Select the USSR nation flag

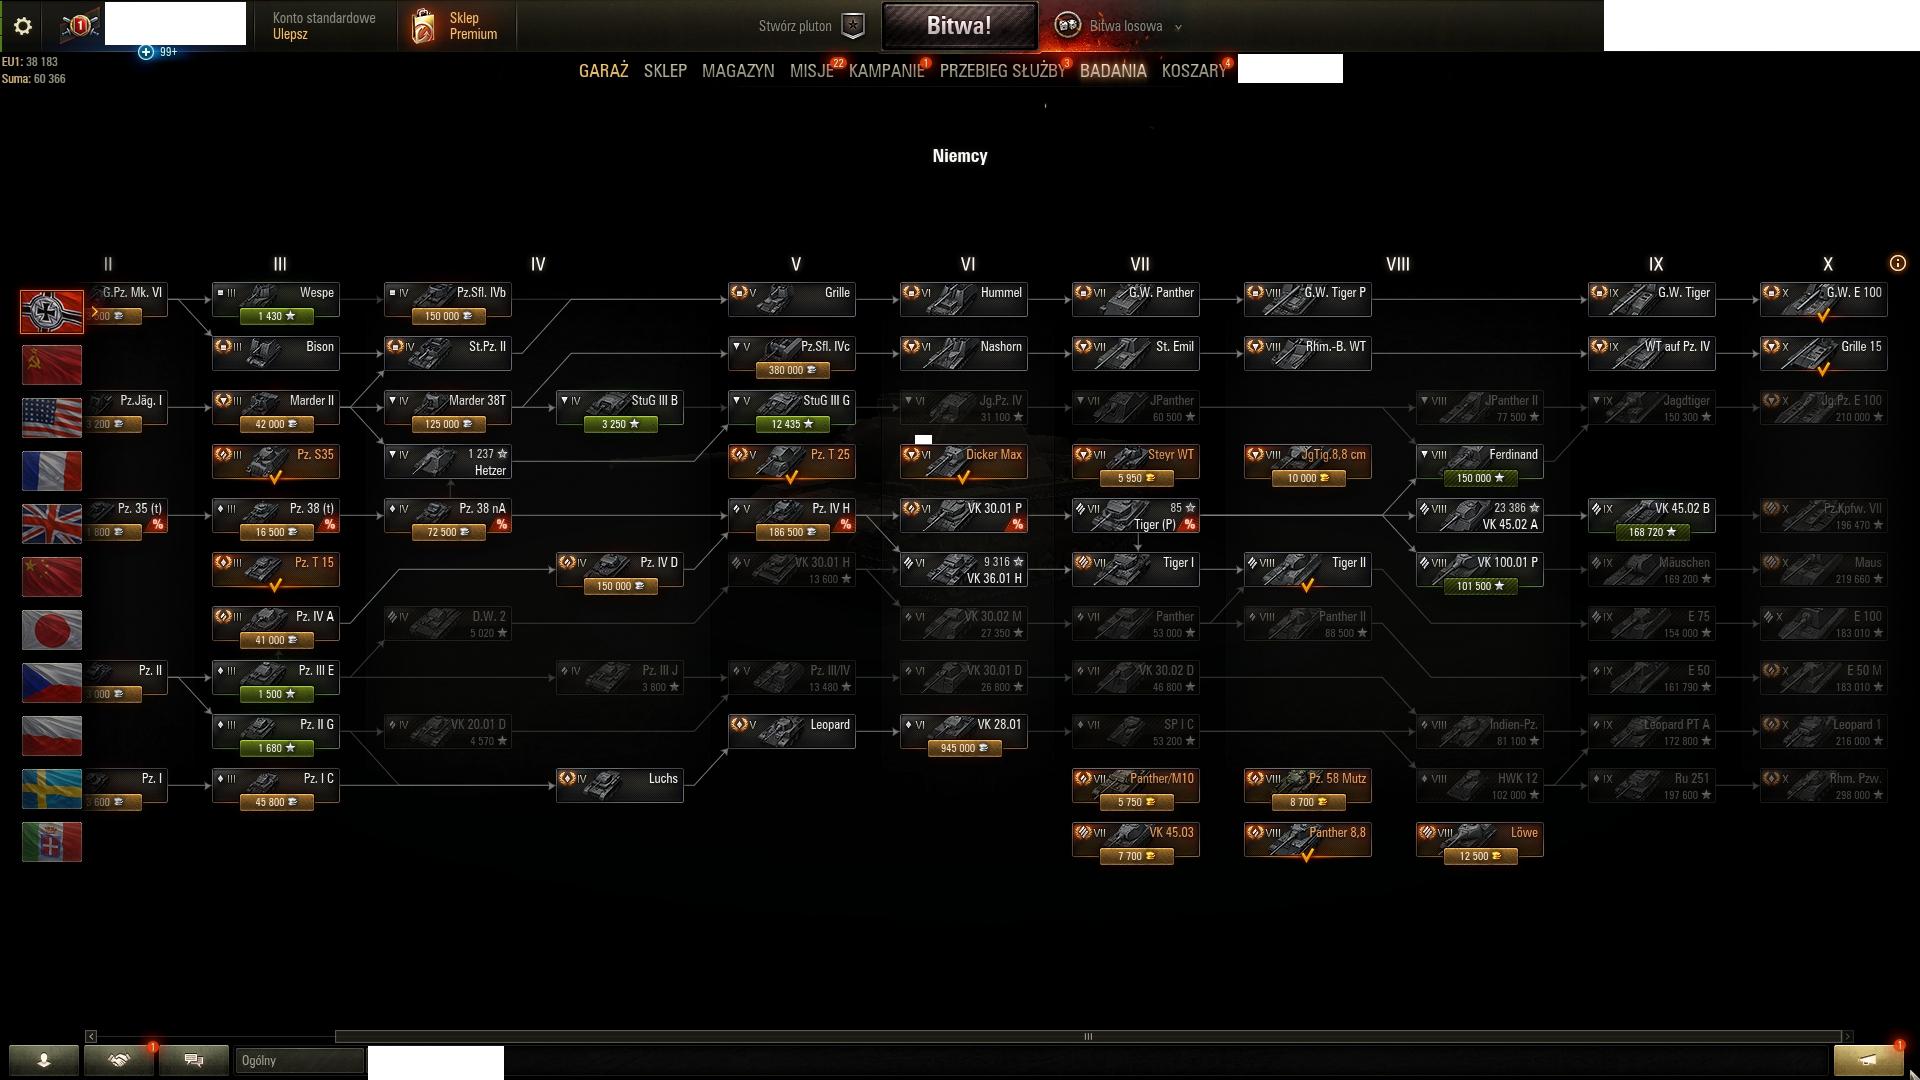(52, 365)
